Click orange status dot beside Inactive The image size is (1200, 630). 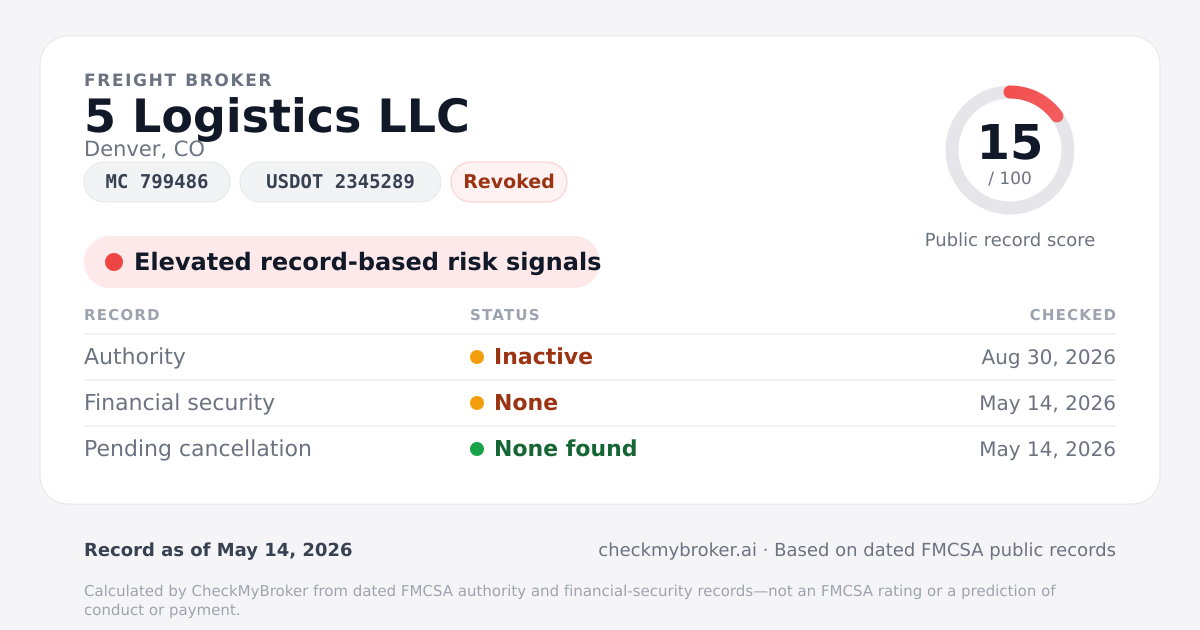pos(477,357)
